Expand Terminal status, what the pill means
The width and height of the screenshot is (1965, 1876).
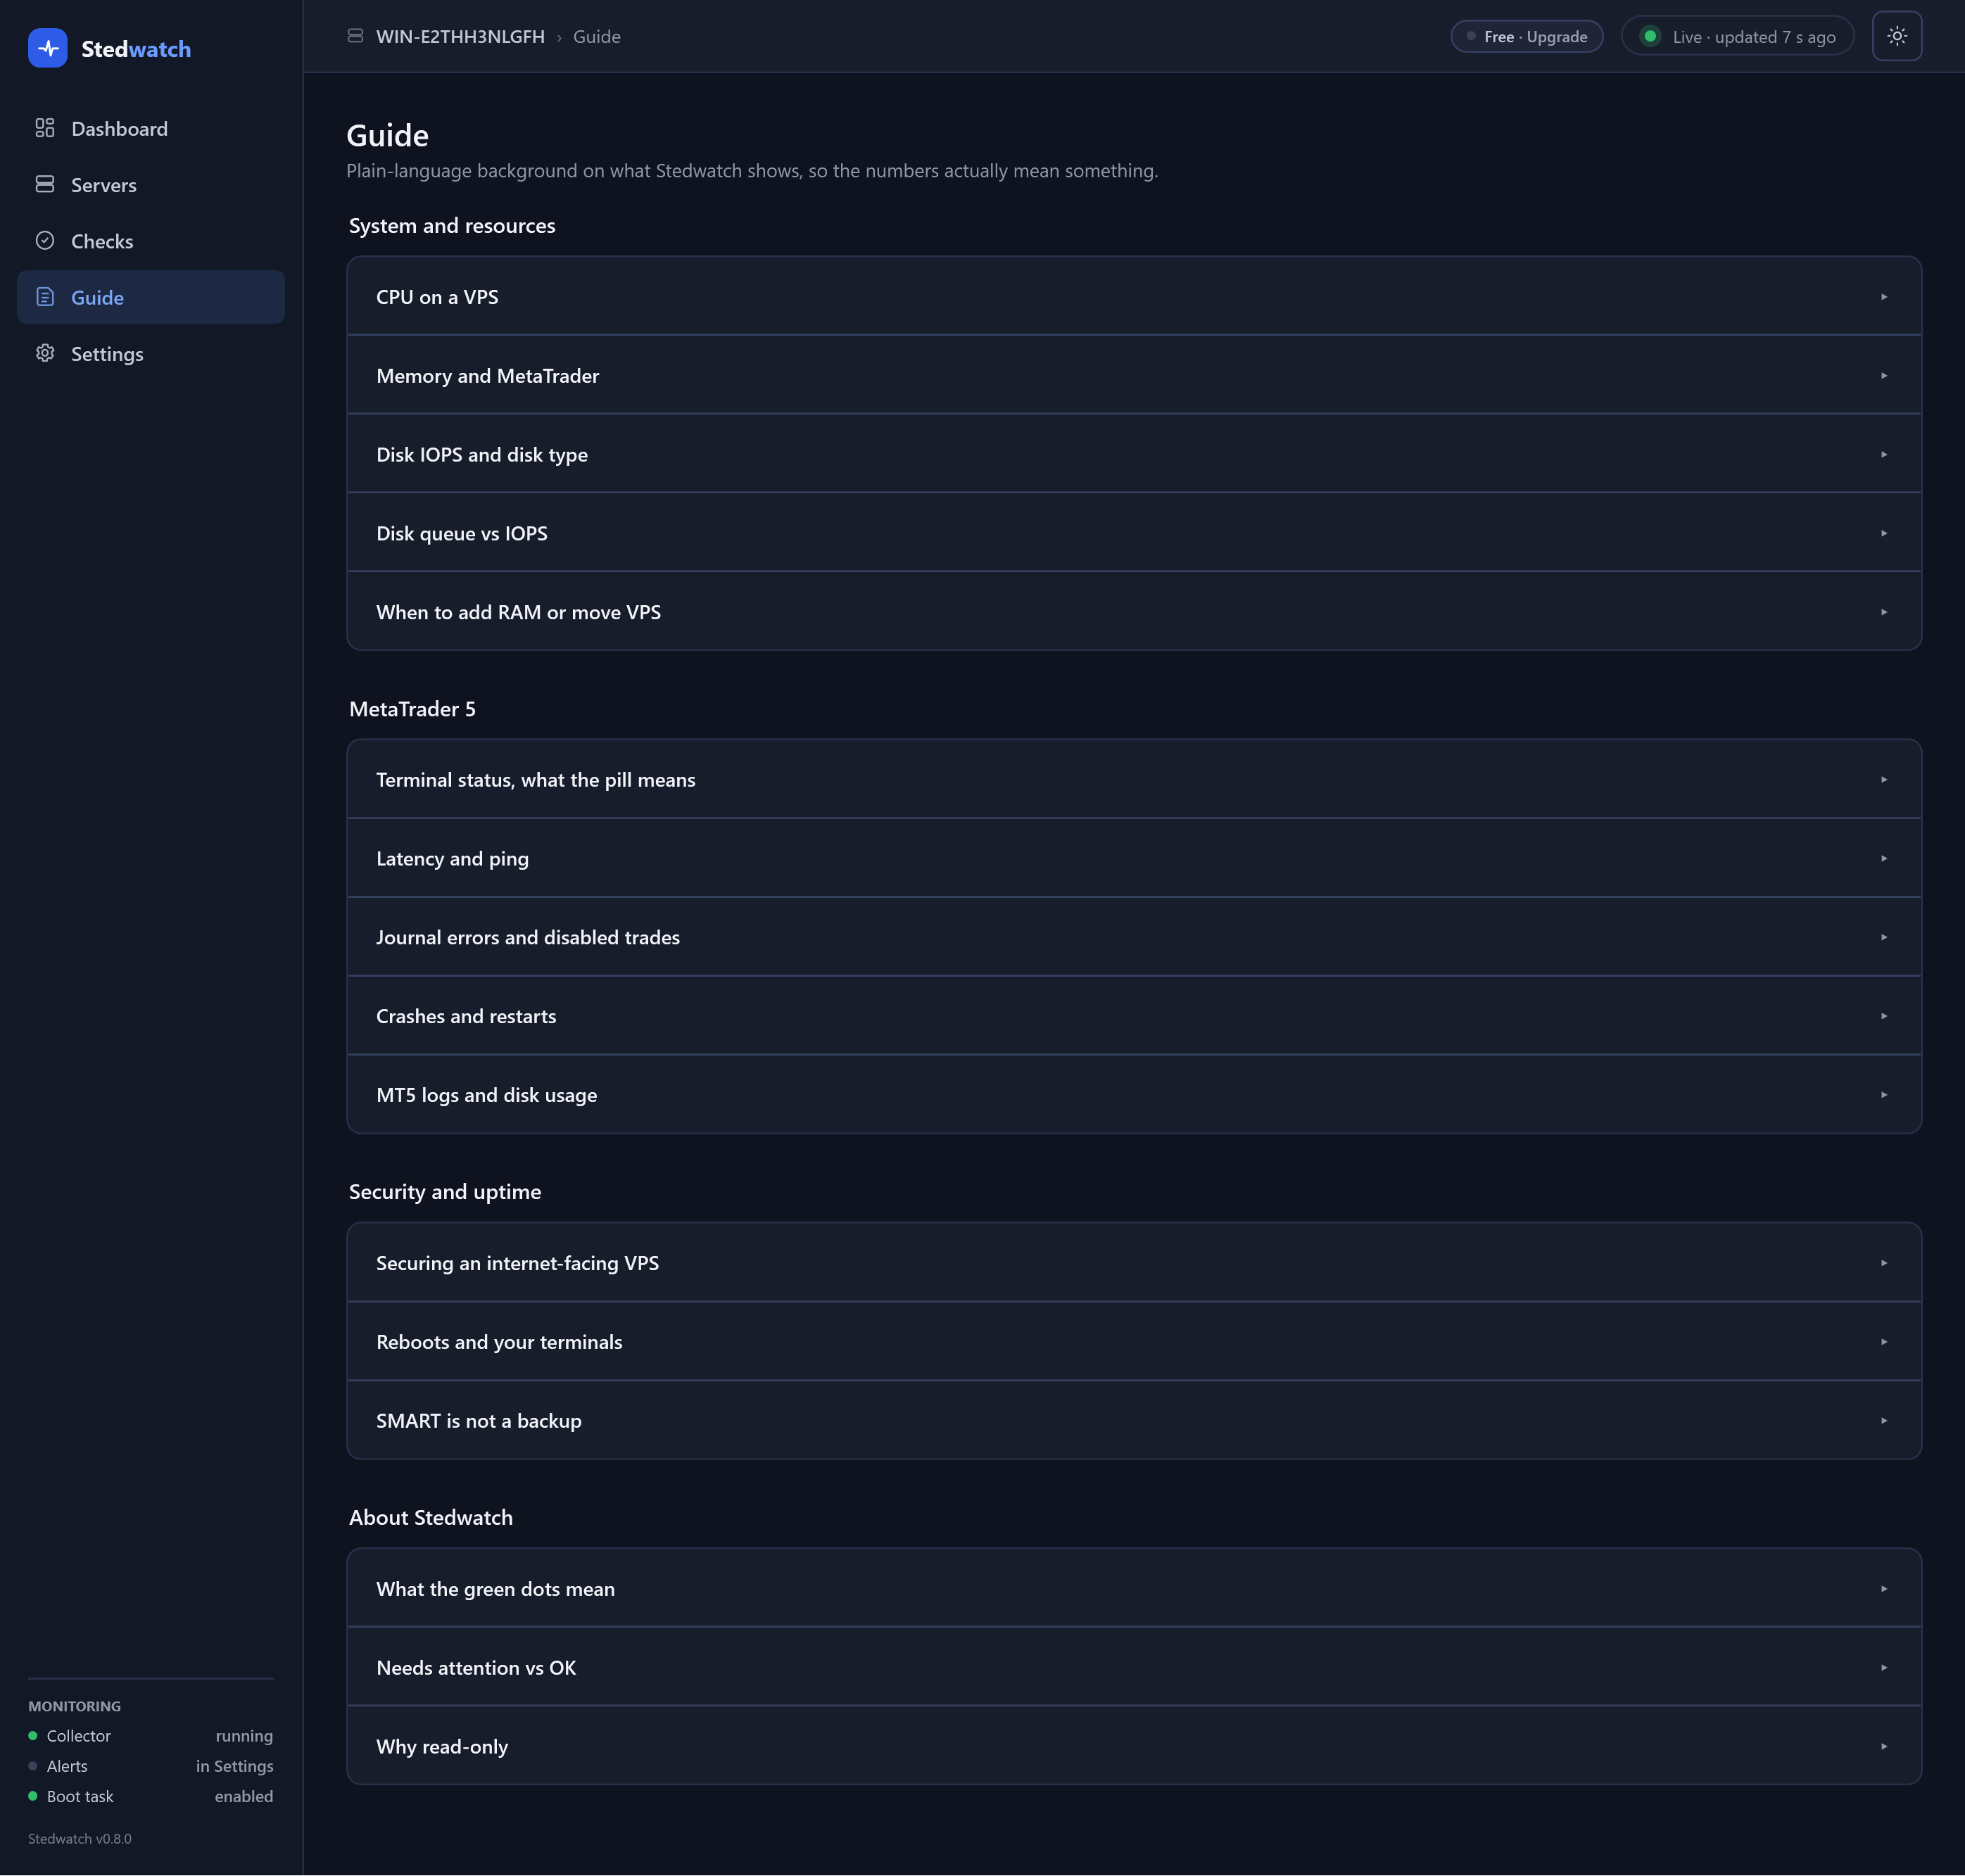pos(1134,779)
